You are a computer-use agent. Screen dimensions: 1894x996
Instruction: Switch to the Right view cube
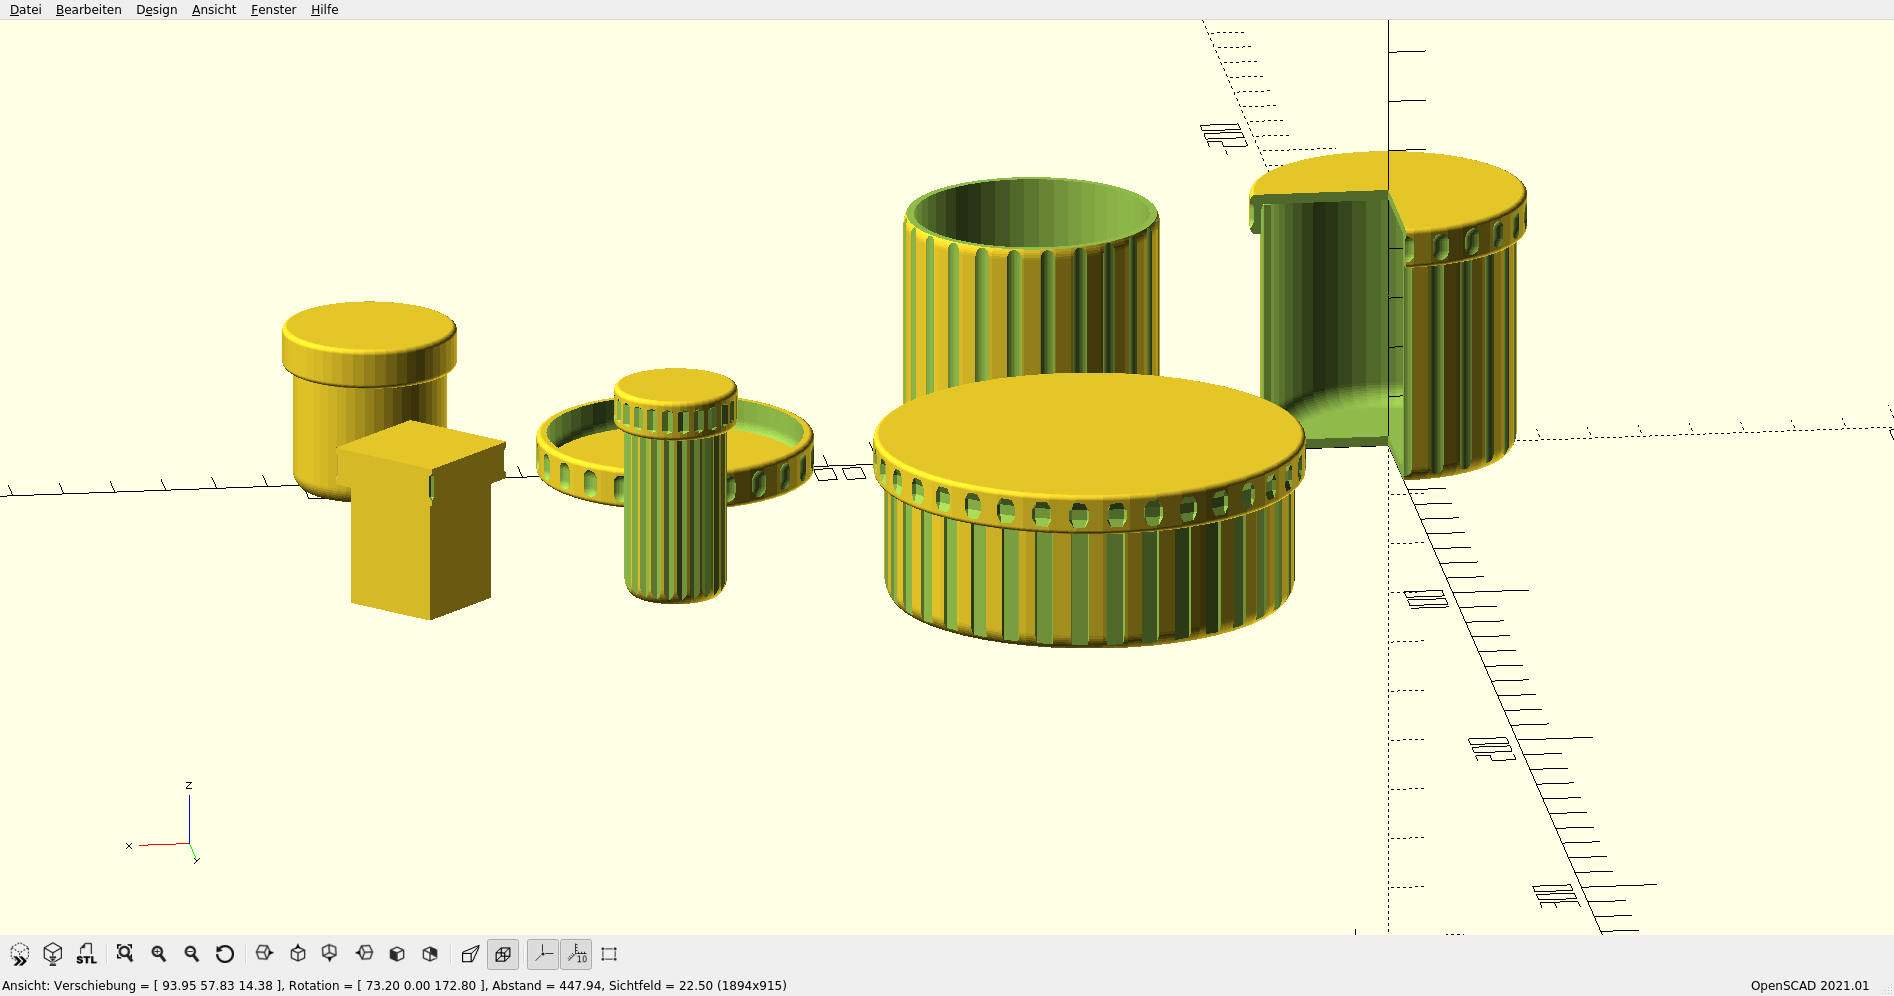pos(265,954)
